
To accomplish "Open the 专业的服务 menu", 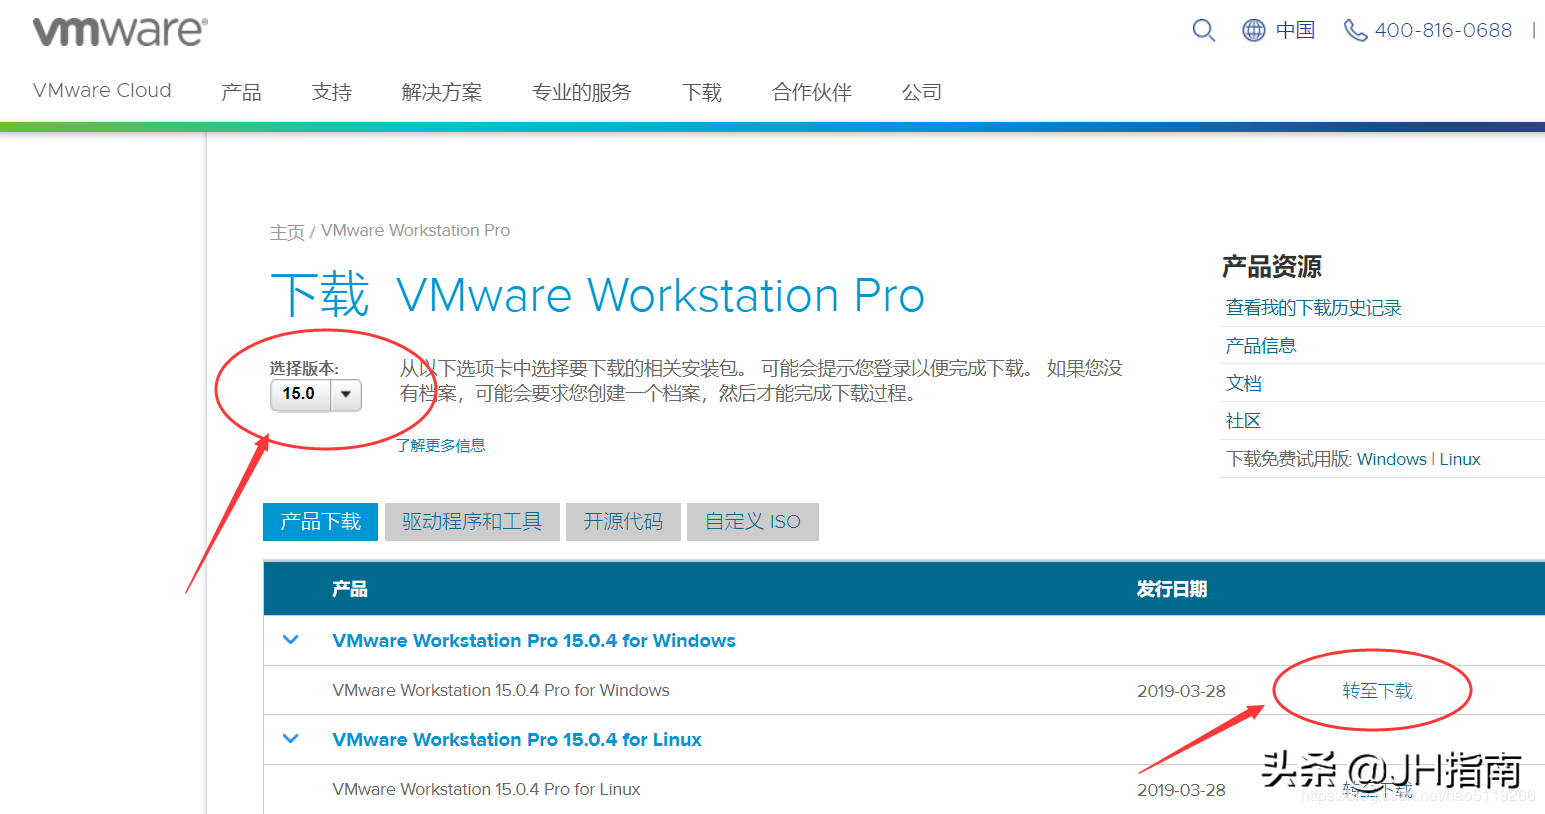I will [x=581, y=92].
